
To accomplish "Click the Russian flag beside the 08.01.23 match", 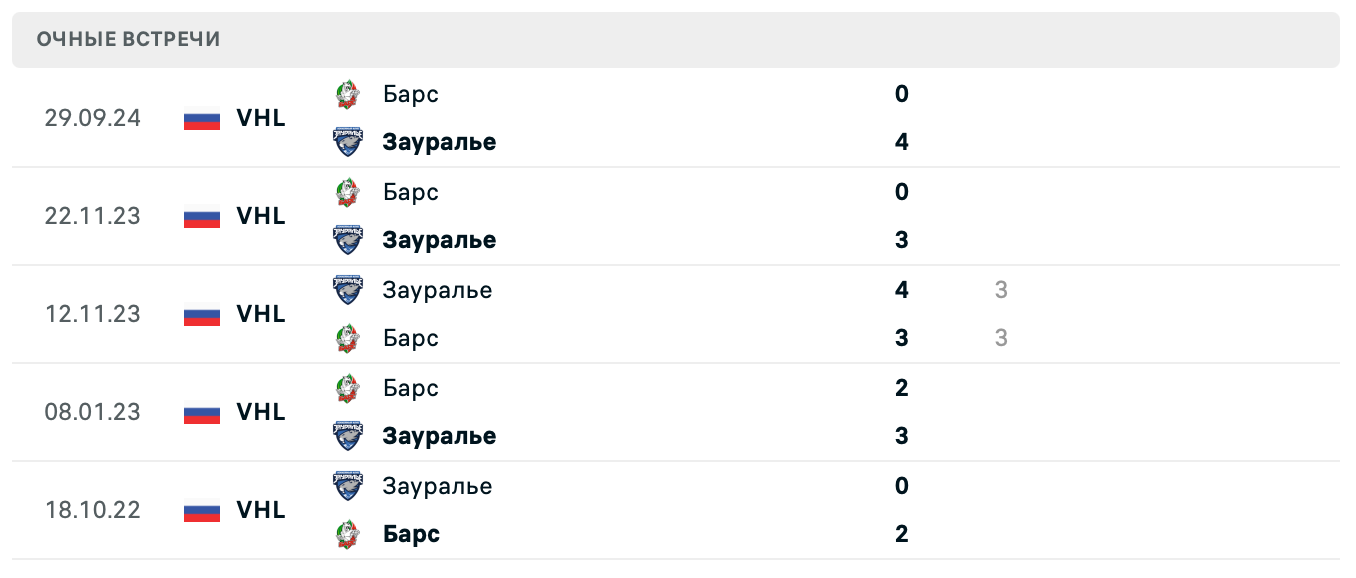I will (x=202, y=412).
